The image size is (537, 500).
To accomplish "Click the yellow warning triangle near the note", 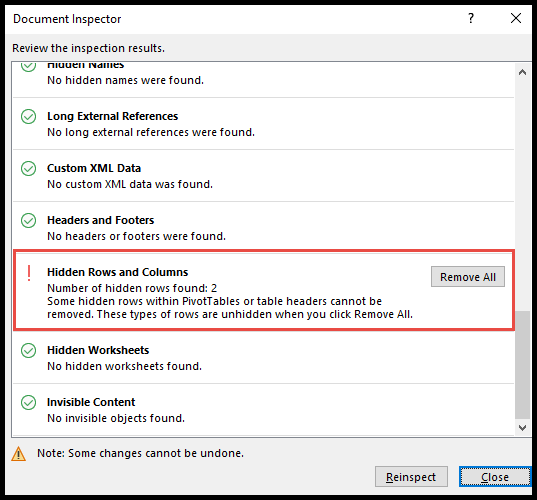I will click(x=18, y=454).
